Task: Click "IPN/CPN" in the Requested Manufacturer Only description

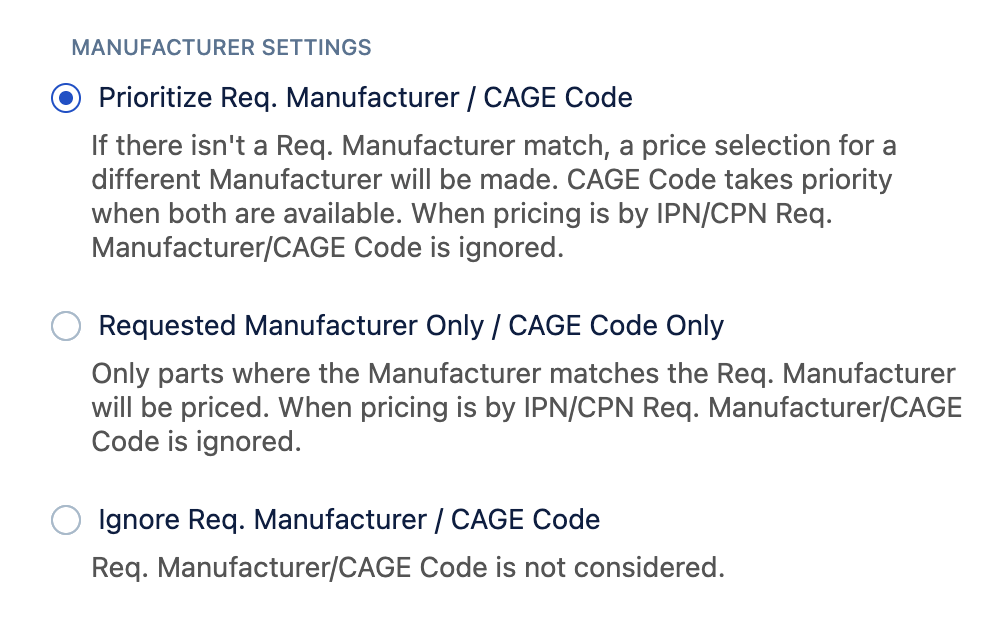Action: 576,408
